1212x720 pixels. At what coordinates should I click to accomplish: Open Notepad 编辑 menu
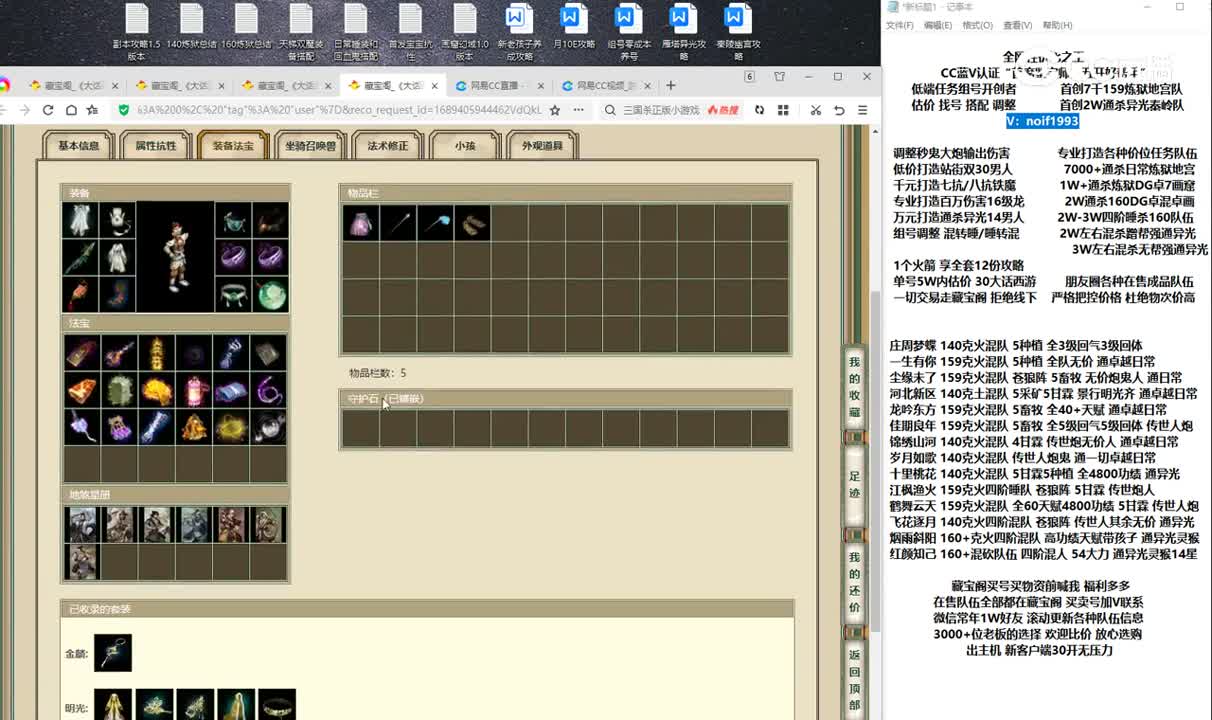pos(938,25)
